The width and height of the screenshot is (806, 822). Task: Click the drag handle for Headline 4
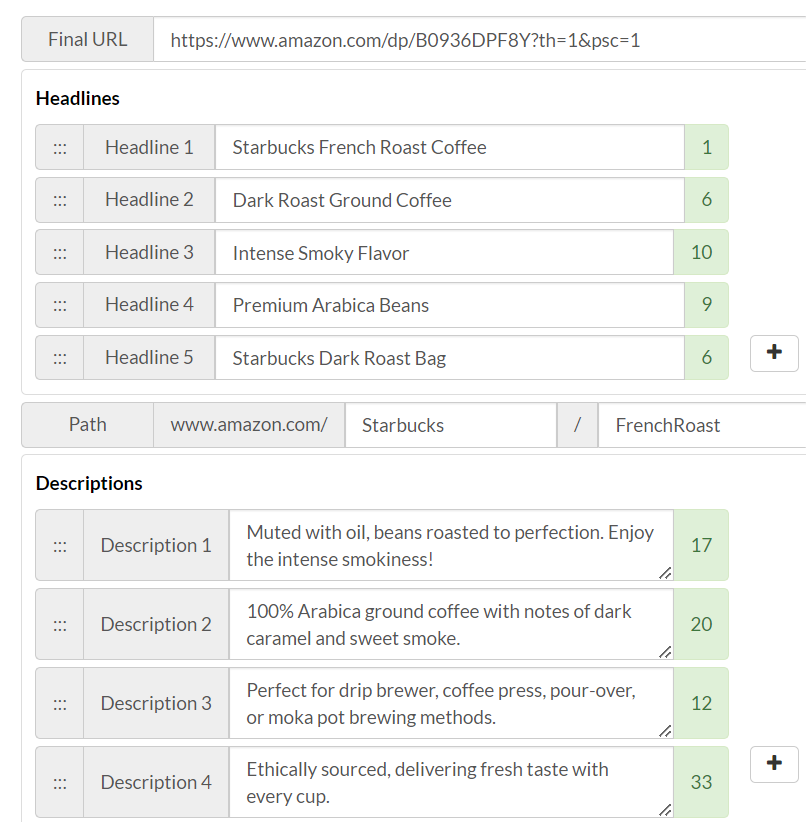(x=60, y=305)
